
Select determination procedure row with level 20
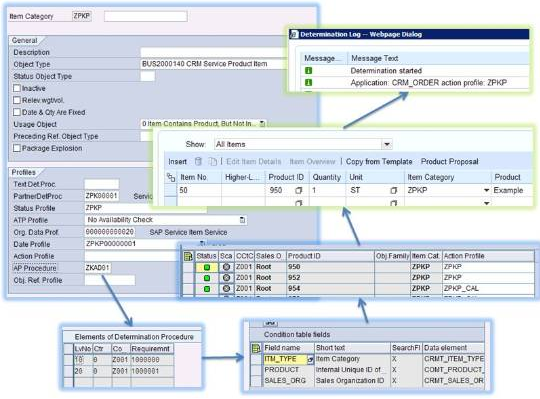pyautogui.click(x=69, y=371)
